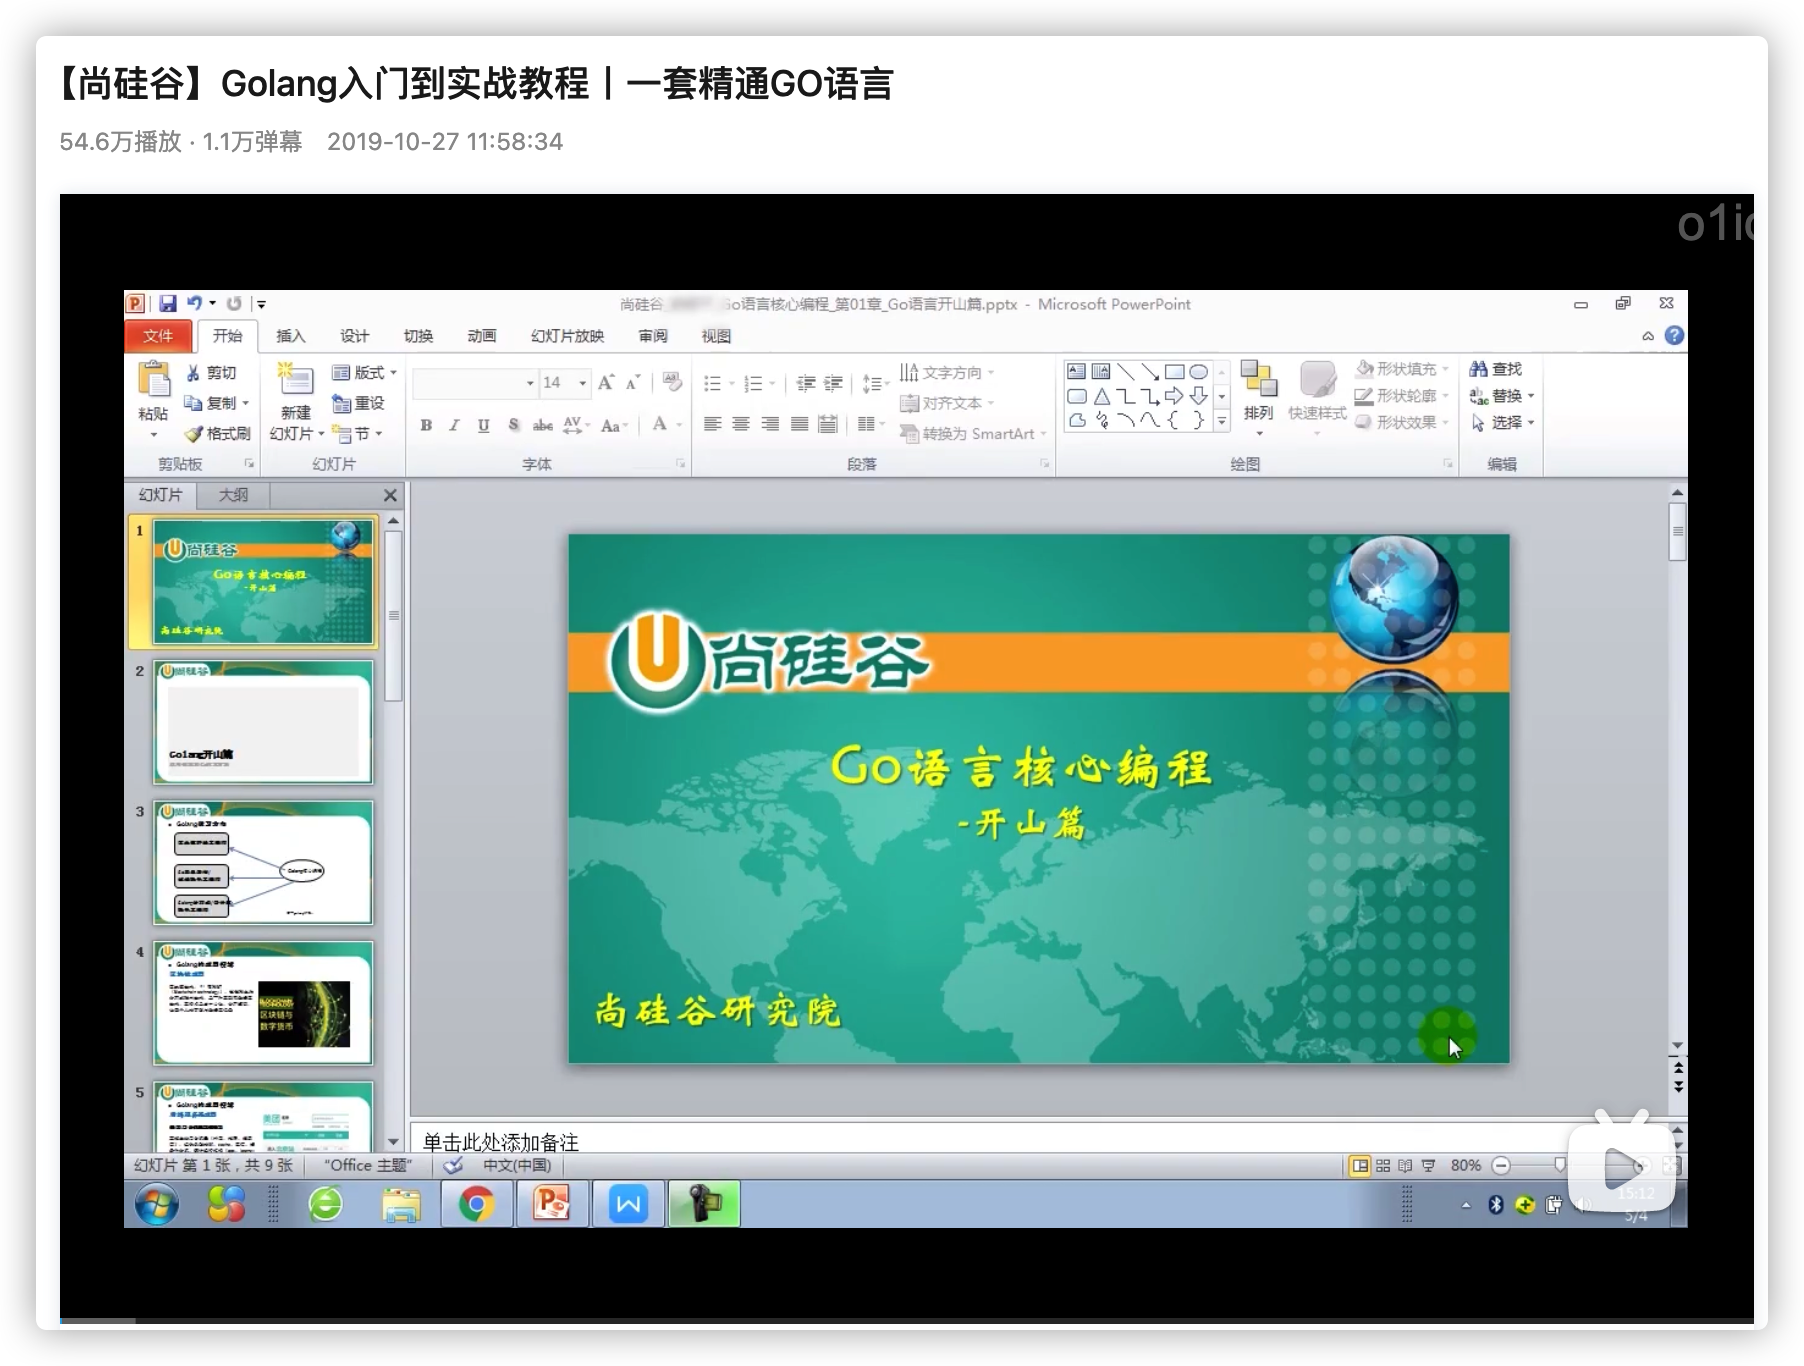Open the font size dropdown

(x=583, y=383)
